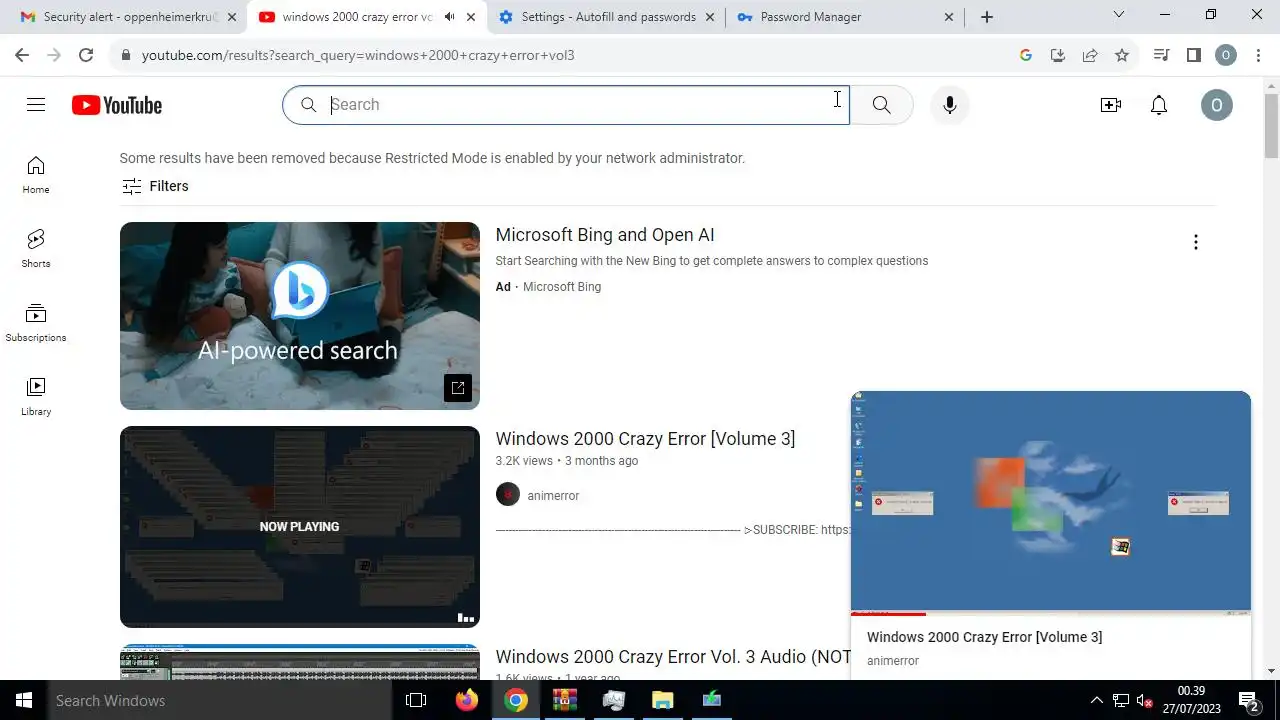
Task: View notifications via bell icon
Action: (1159, 105)
